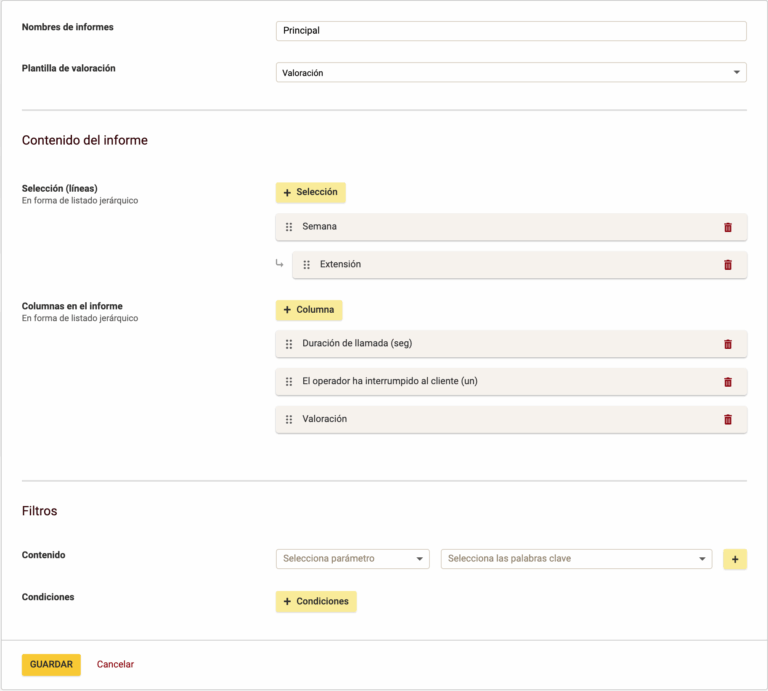Add a new column with + Columna
The height and width of the screenshot is (691, 768).
tap(309, 310)
